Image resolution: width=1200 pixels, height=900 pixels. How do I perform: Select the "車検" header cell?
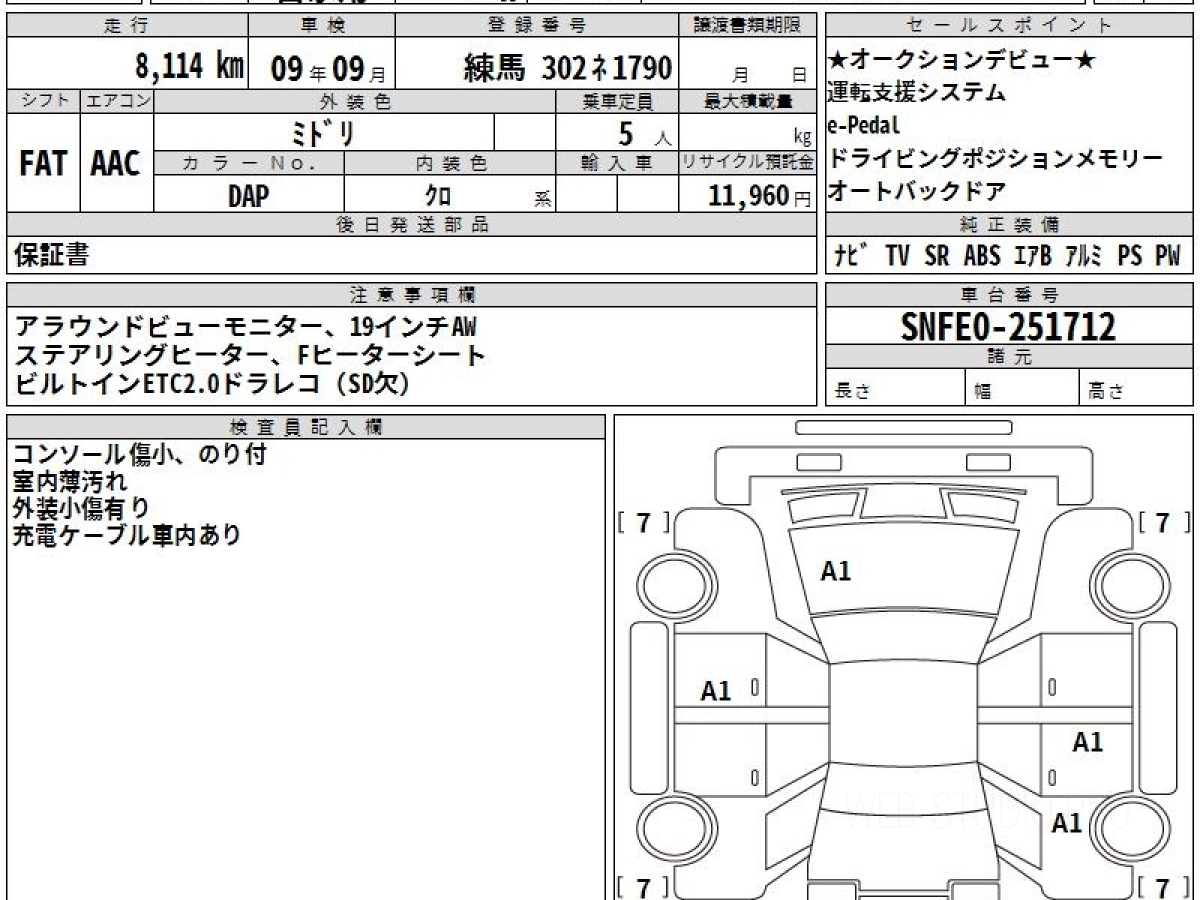(x=320, y=26)
